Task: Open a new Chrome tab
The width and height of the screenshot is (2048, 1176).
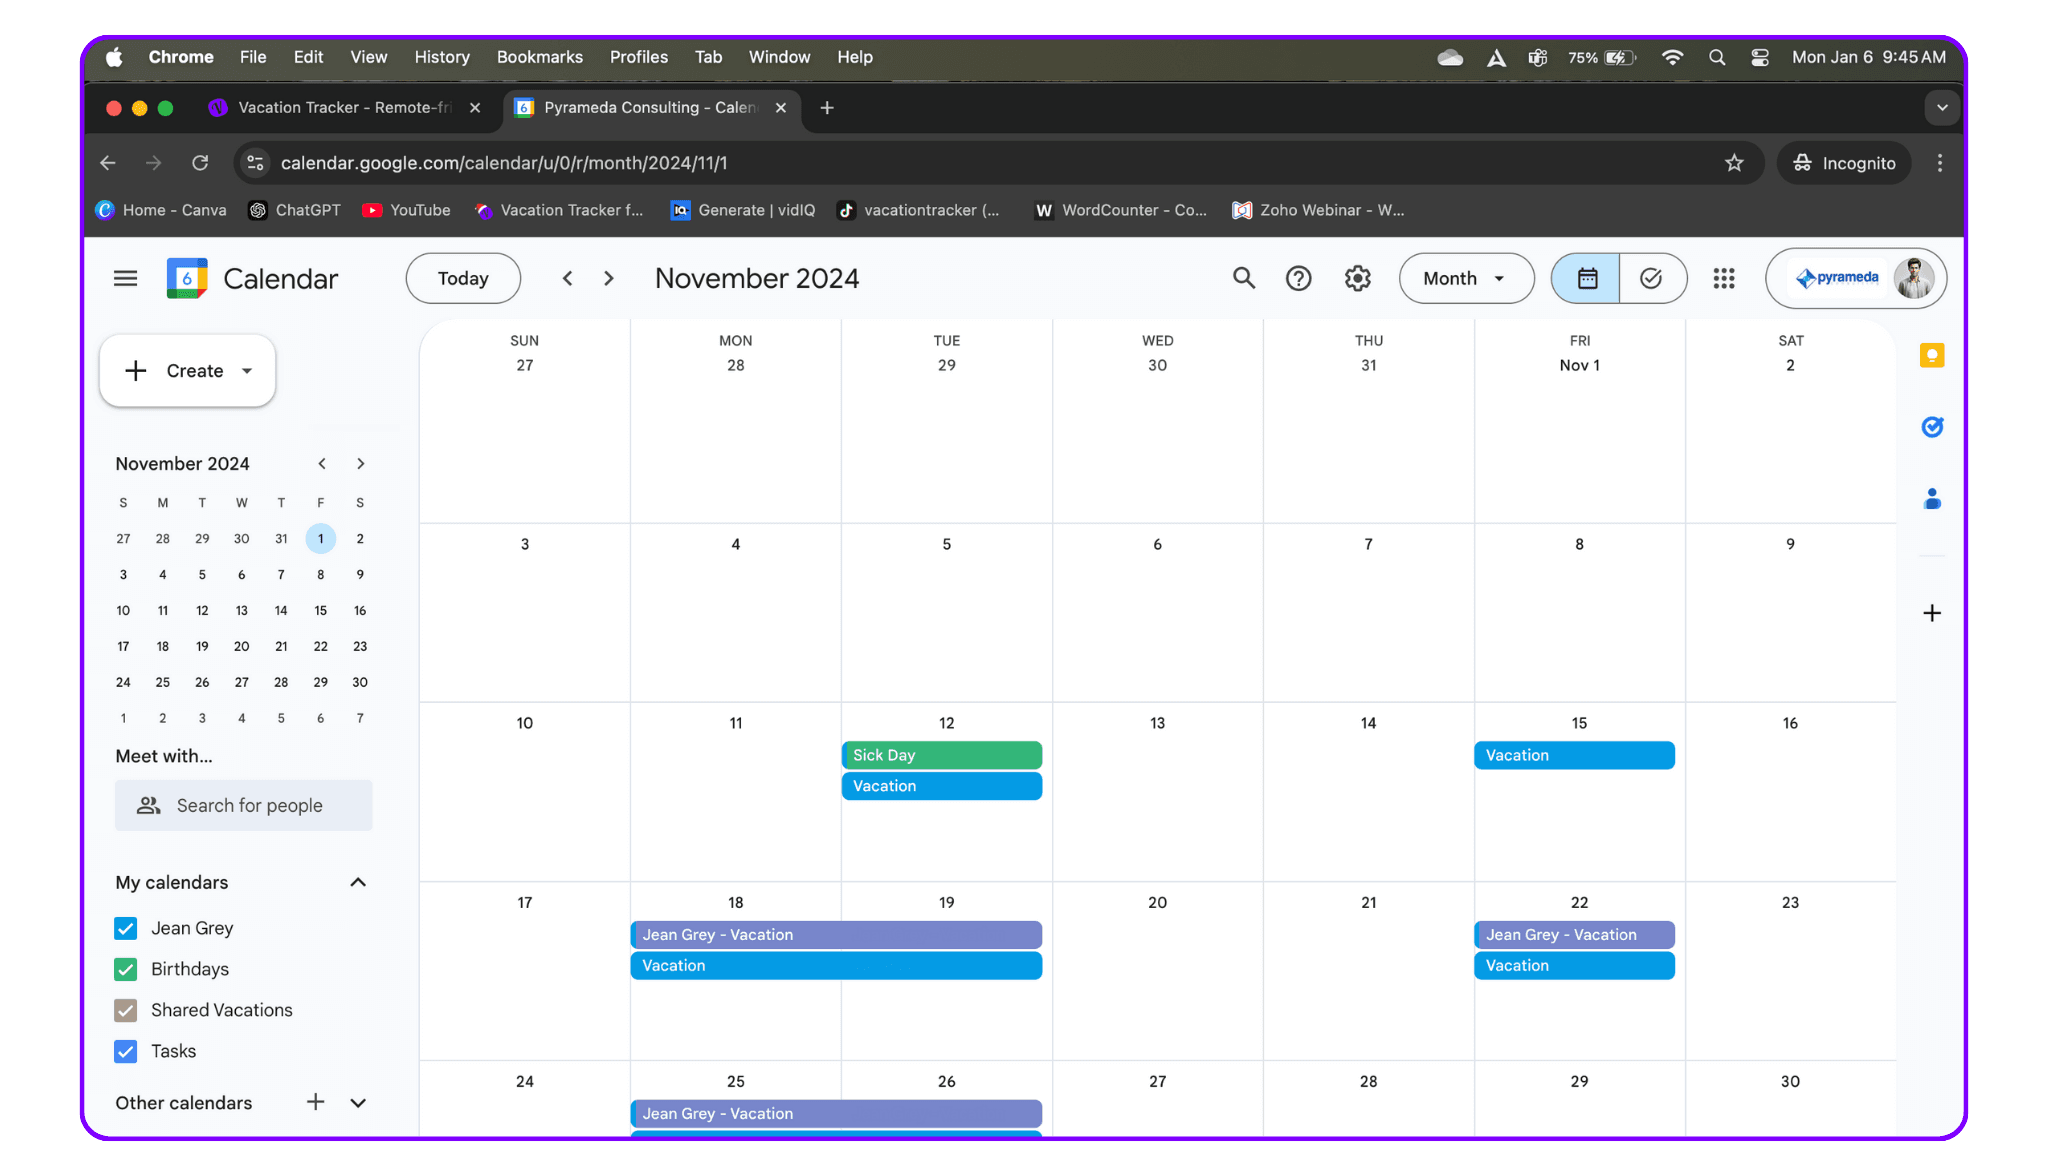Action: (x=827, y=108)
